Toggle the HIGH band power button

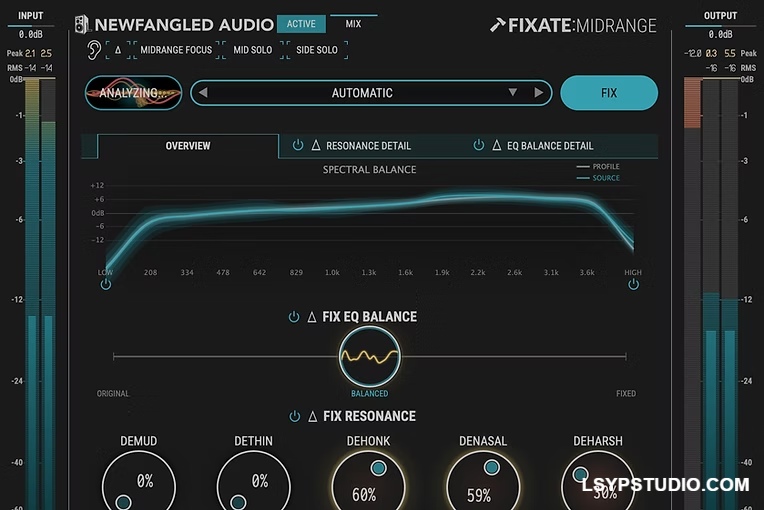(x=633, y=284)
